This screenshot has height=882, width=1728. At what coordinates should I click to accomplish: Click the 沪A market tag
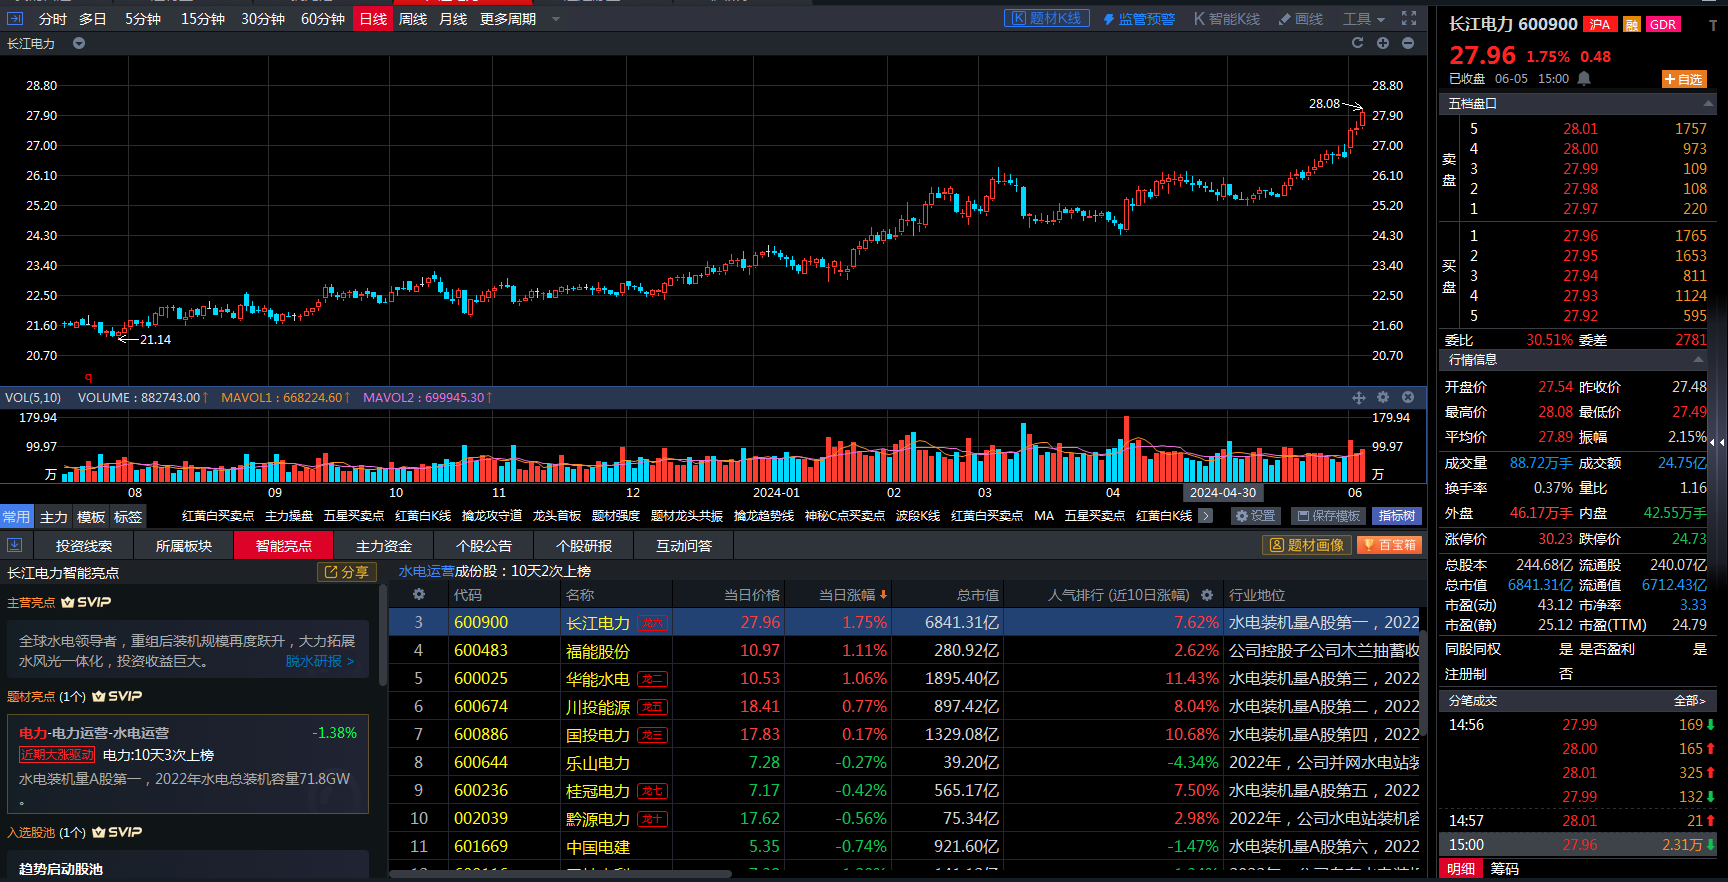point(1600,25)
